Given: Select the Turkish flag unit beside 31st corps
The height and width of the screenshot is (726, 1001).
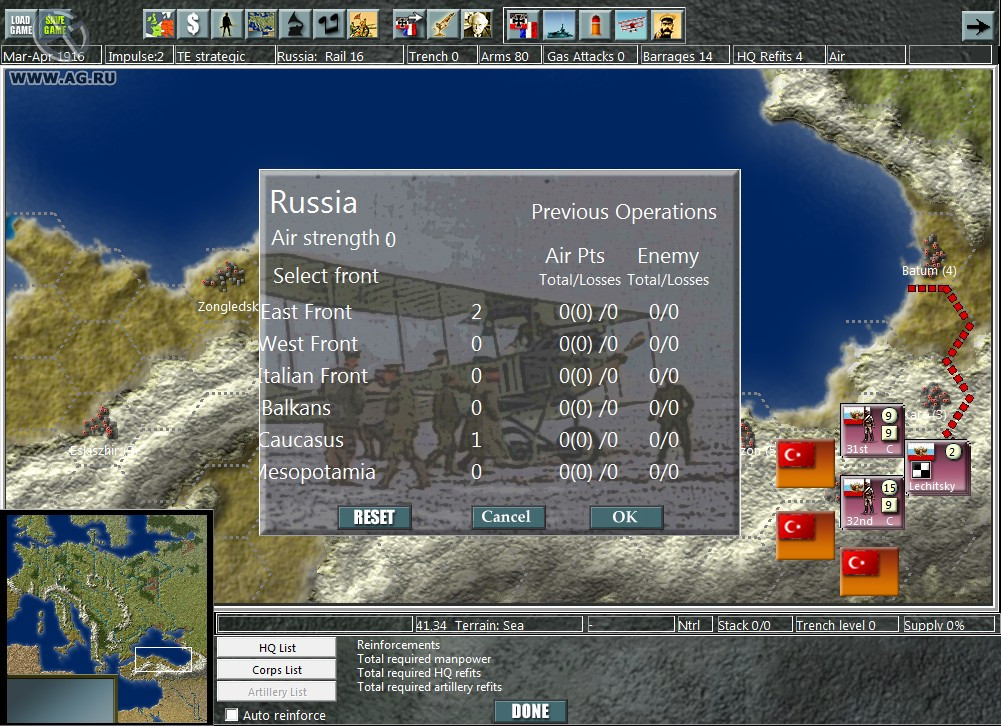Looking at the screenshot, I should coord(806,464).
